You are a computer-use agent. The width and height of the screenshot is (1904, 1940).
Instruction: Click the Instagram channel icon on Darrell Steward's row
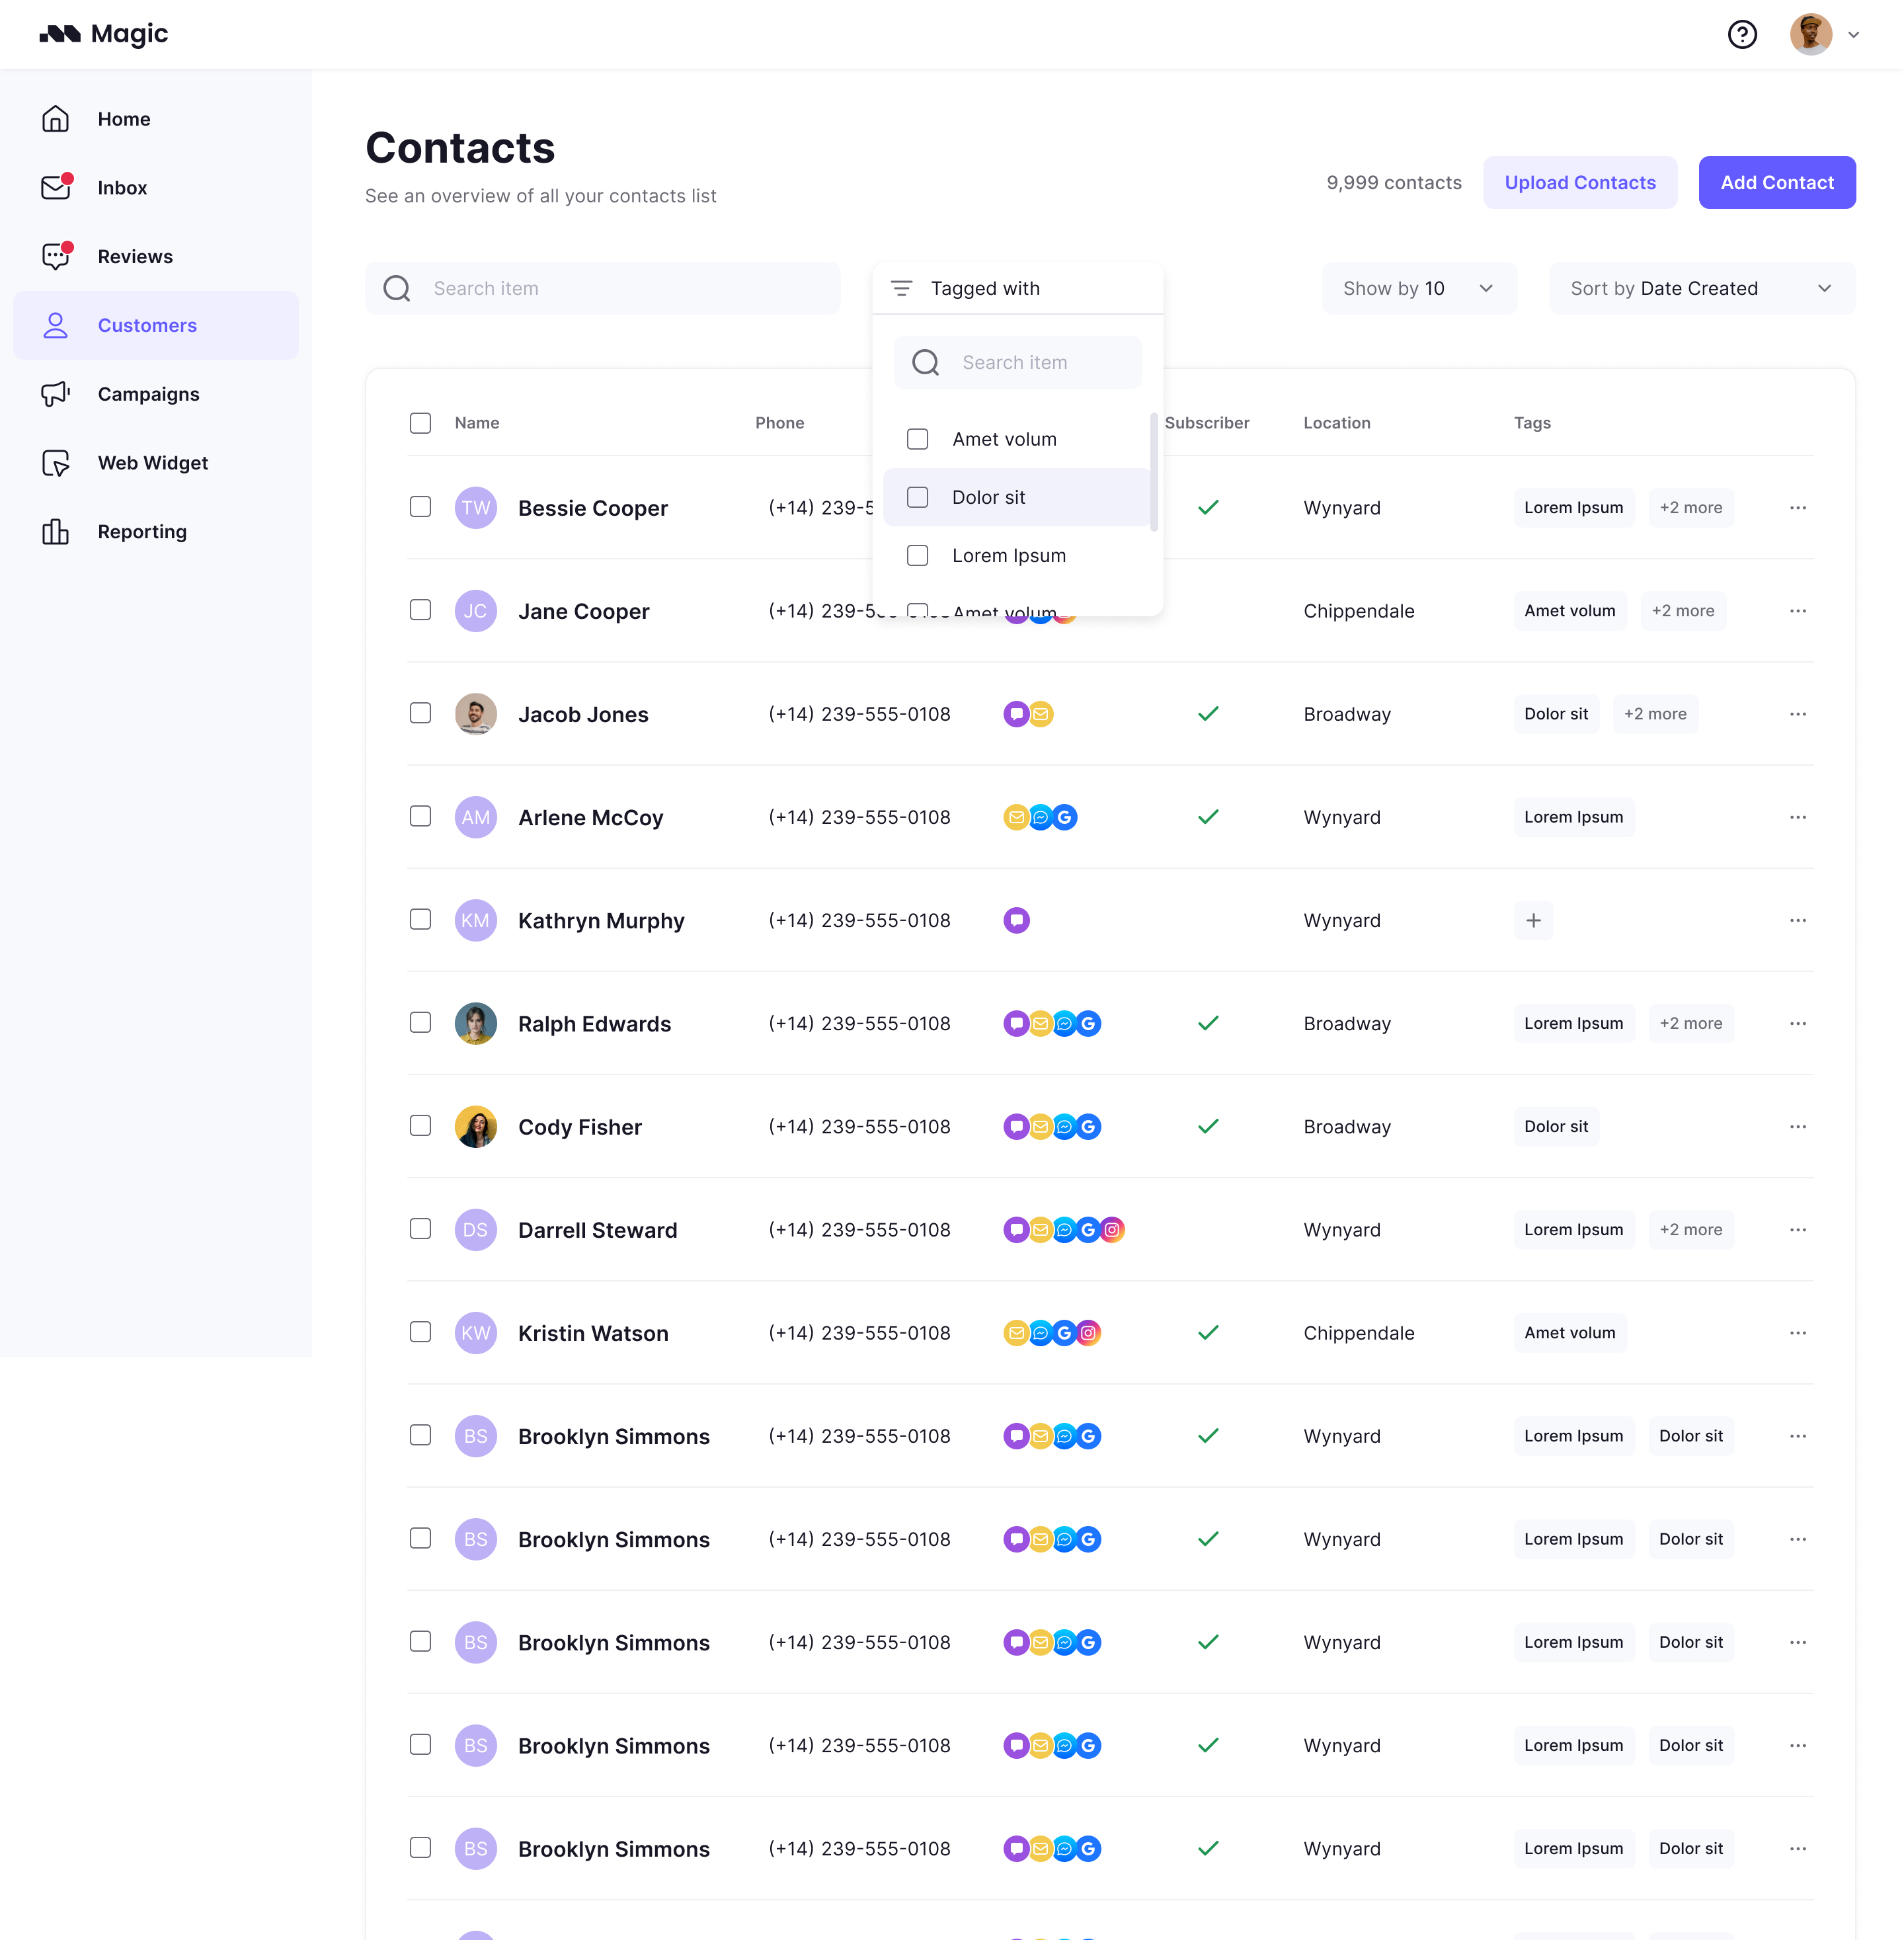[x=1113, y=1229]
